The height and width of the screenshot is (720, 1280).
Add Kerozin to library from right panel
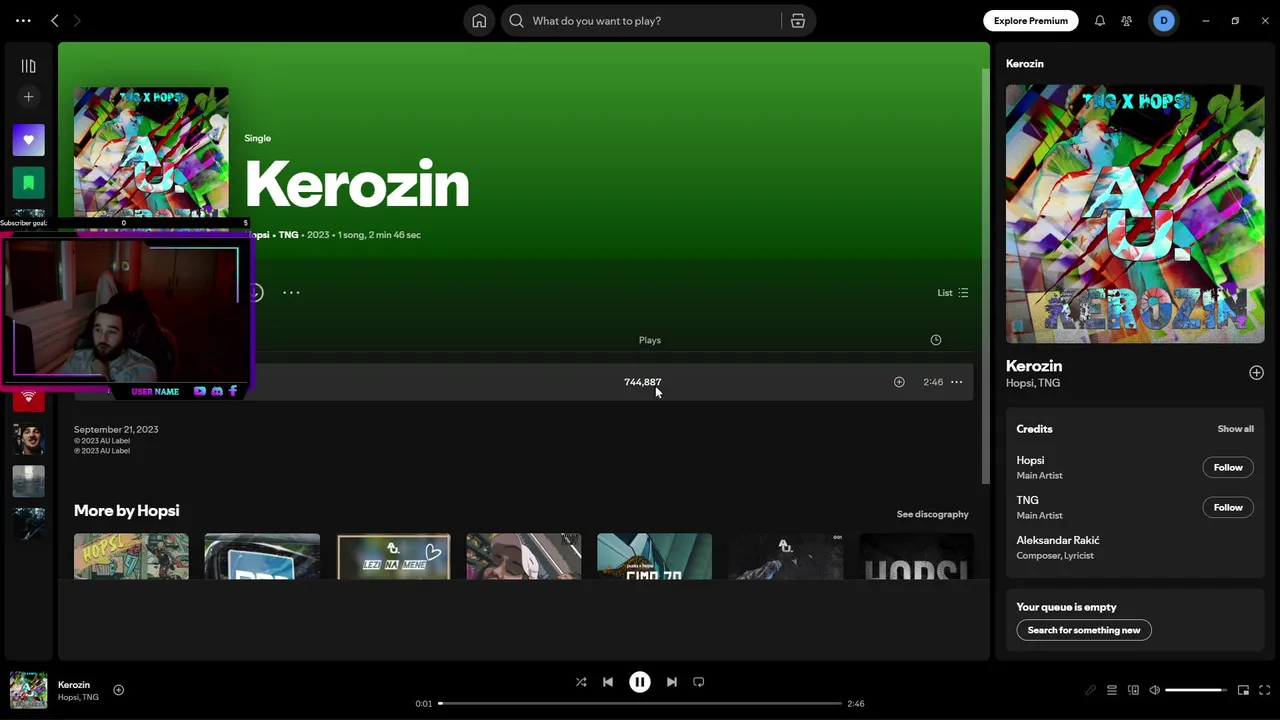coord(1256,373)
